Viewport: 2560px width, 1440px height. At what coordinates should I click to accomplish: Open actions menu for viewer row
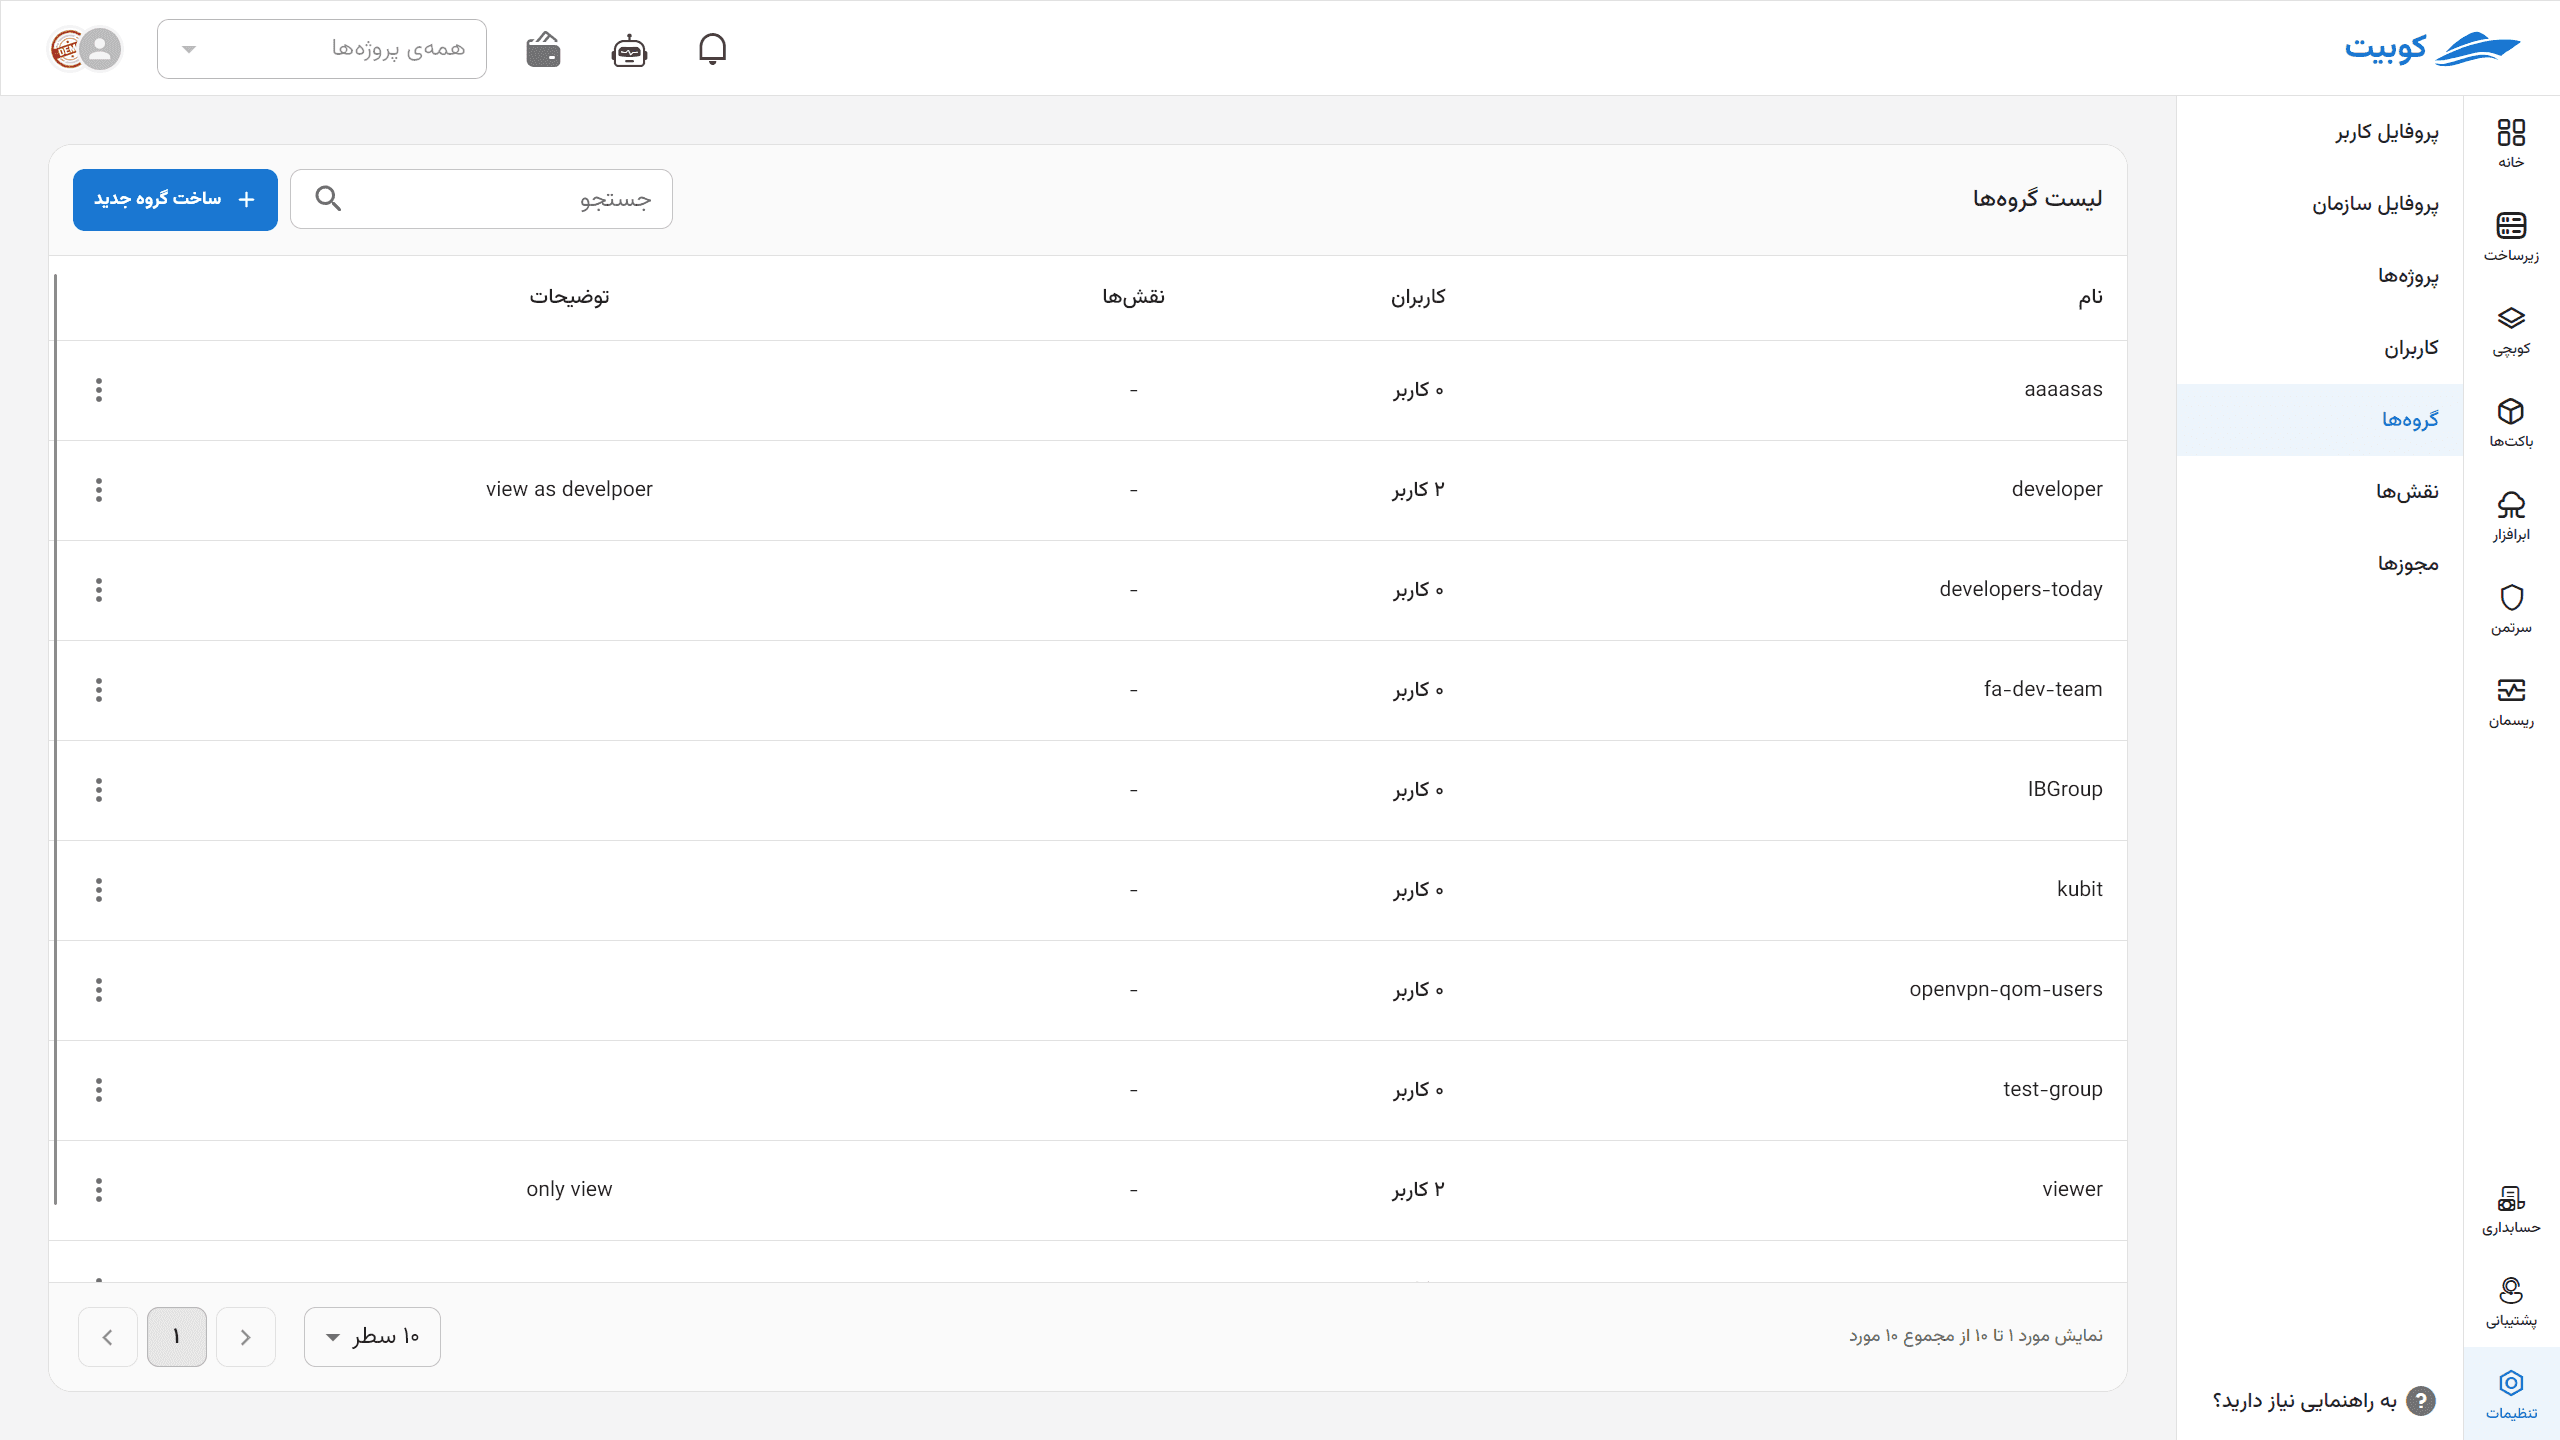(x=99, y=1190)
